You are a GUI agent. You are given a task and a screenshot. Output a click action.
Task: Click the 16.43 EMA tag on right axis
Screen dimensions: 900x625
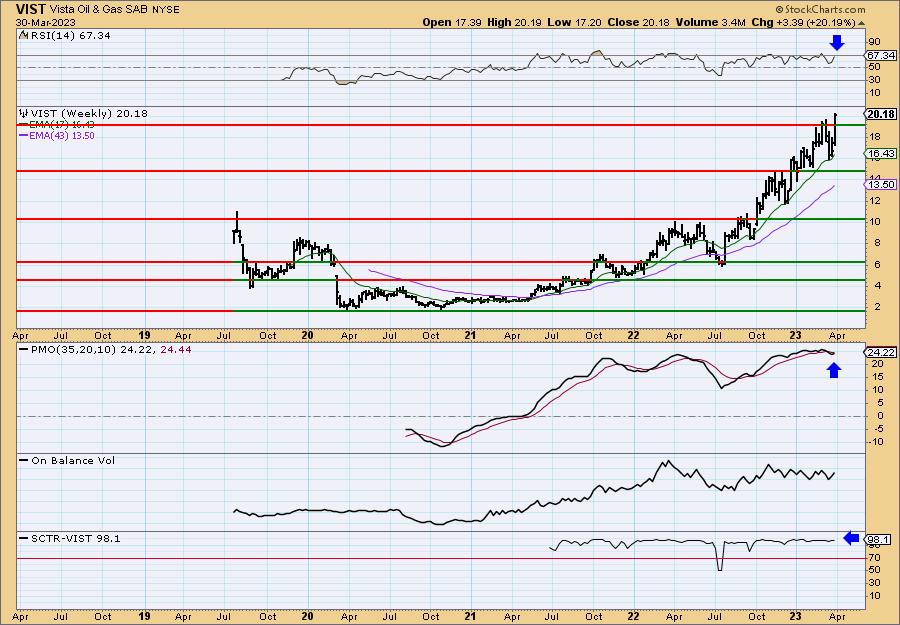pyautogui.click(x=880, y=154)
